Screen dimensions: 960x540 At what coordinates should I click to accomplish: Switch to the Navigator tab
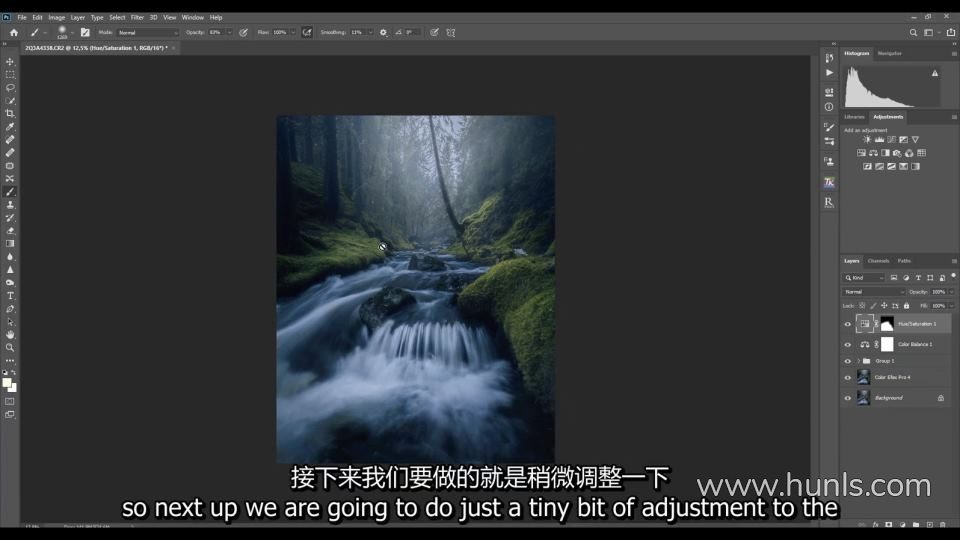(889, 53)
